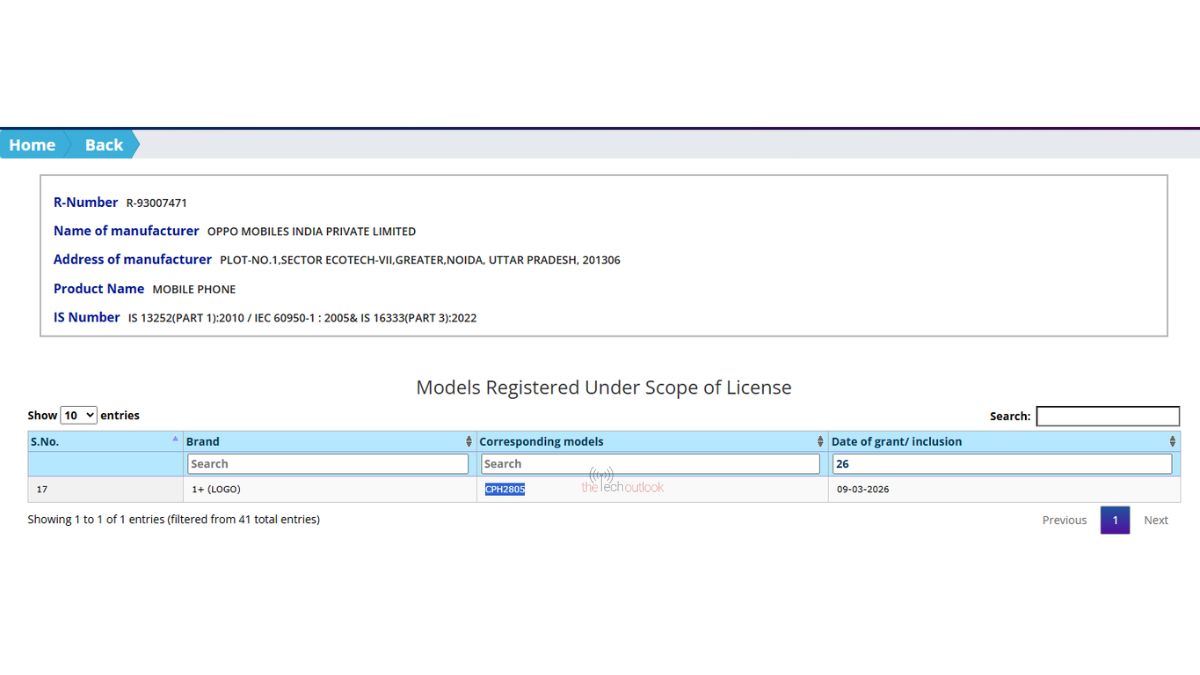Click the Brand column sort arrows

point(469,441)
